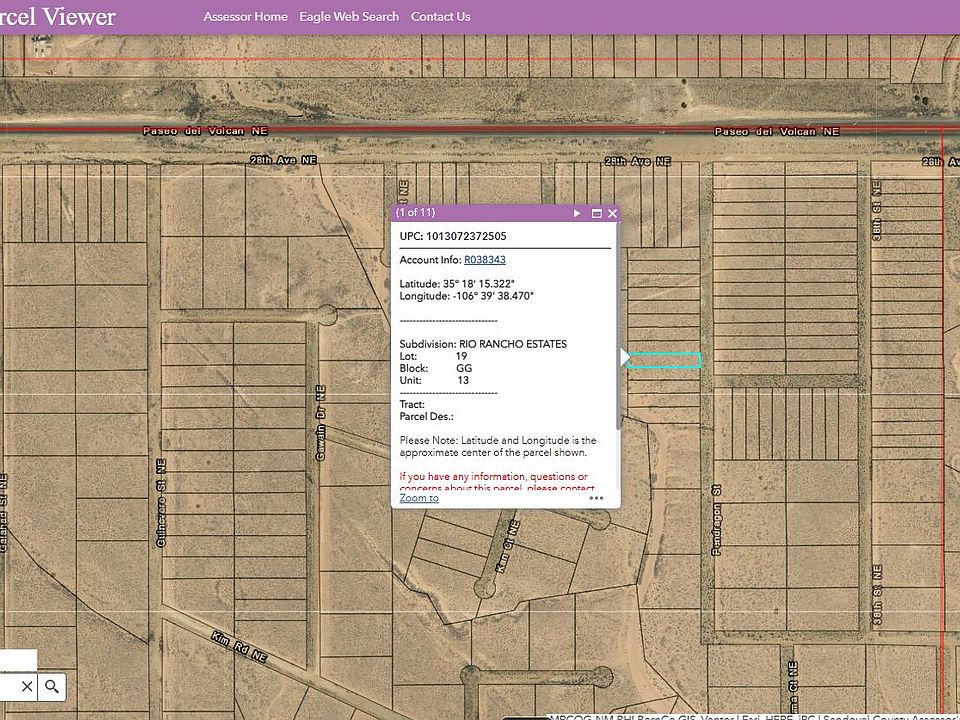Click the Parcel Des.: field label
Image resolution: width=960 pixels, height=720 pixels.
click(427, 417)
